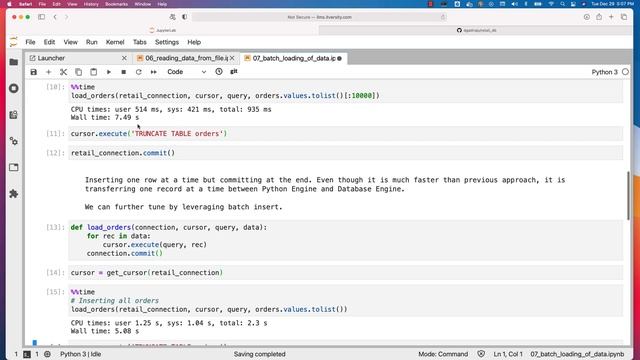Open the Tabs menu in JupyterLab

point(140,42)
